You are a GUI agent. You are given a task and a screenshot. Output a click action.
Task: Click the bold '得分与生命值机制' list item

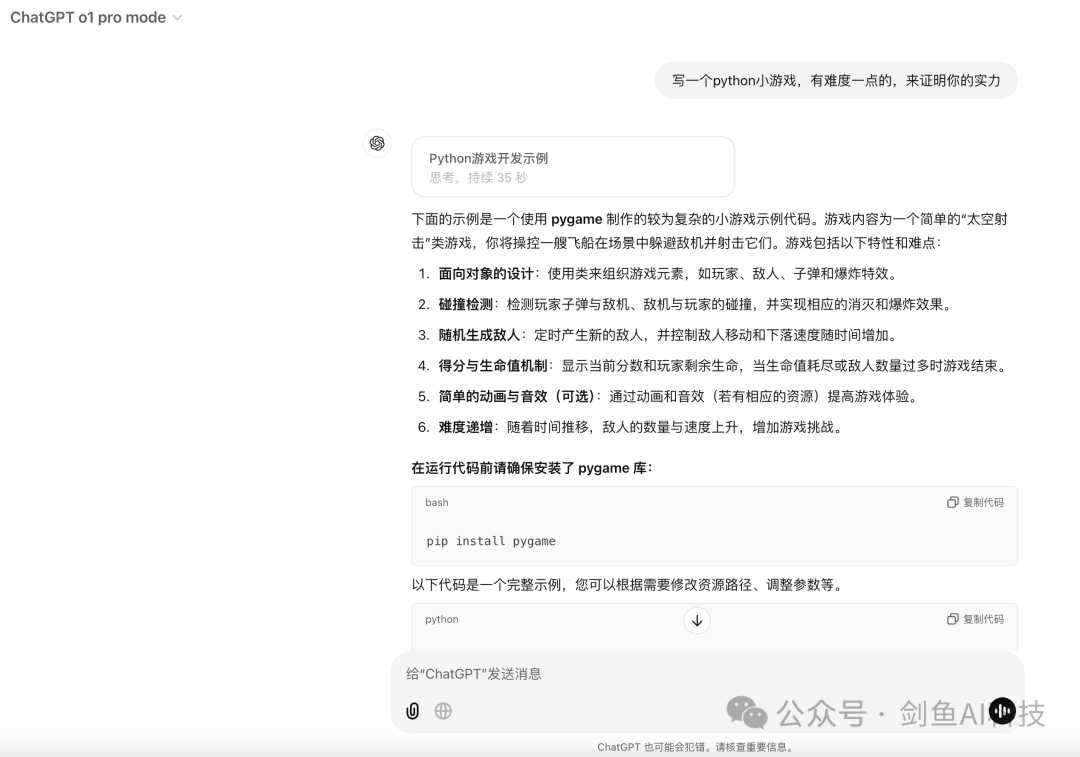(x=492, y=366)
